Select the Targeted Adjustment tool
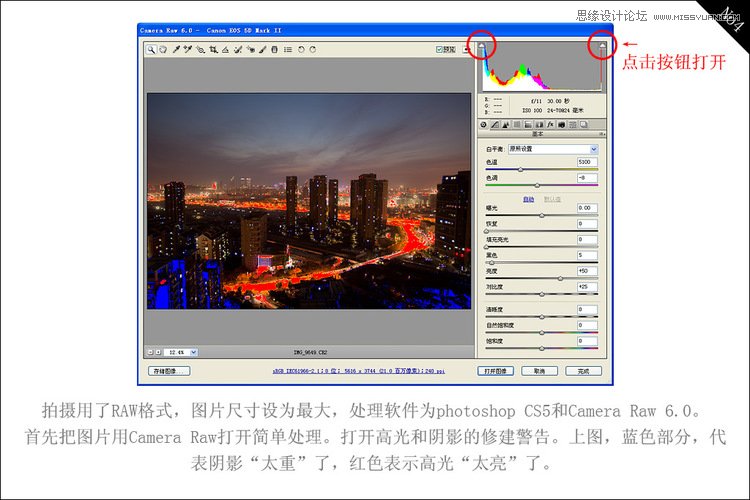The image size is (750, 500). [200, 49]
